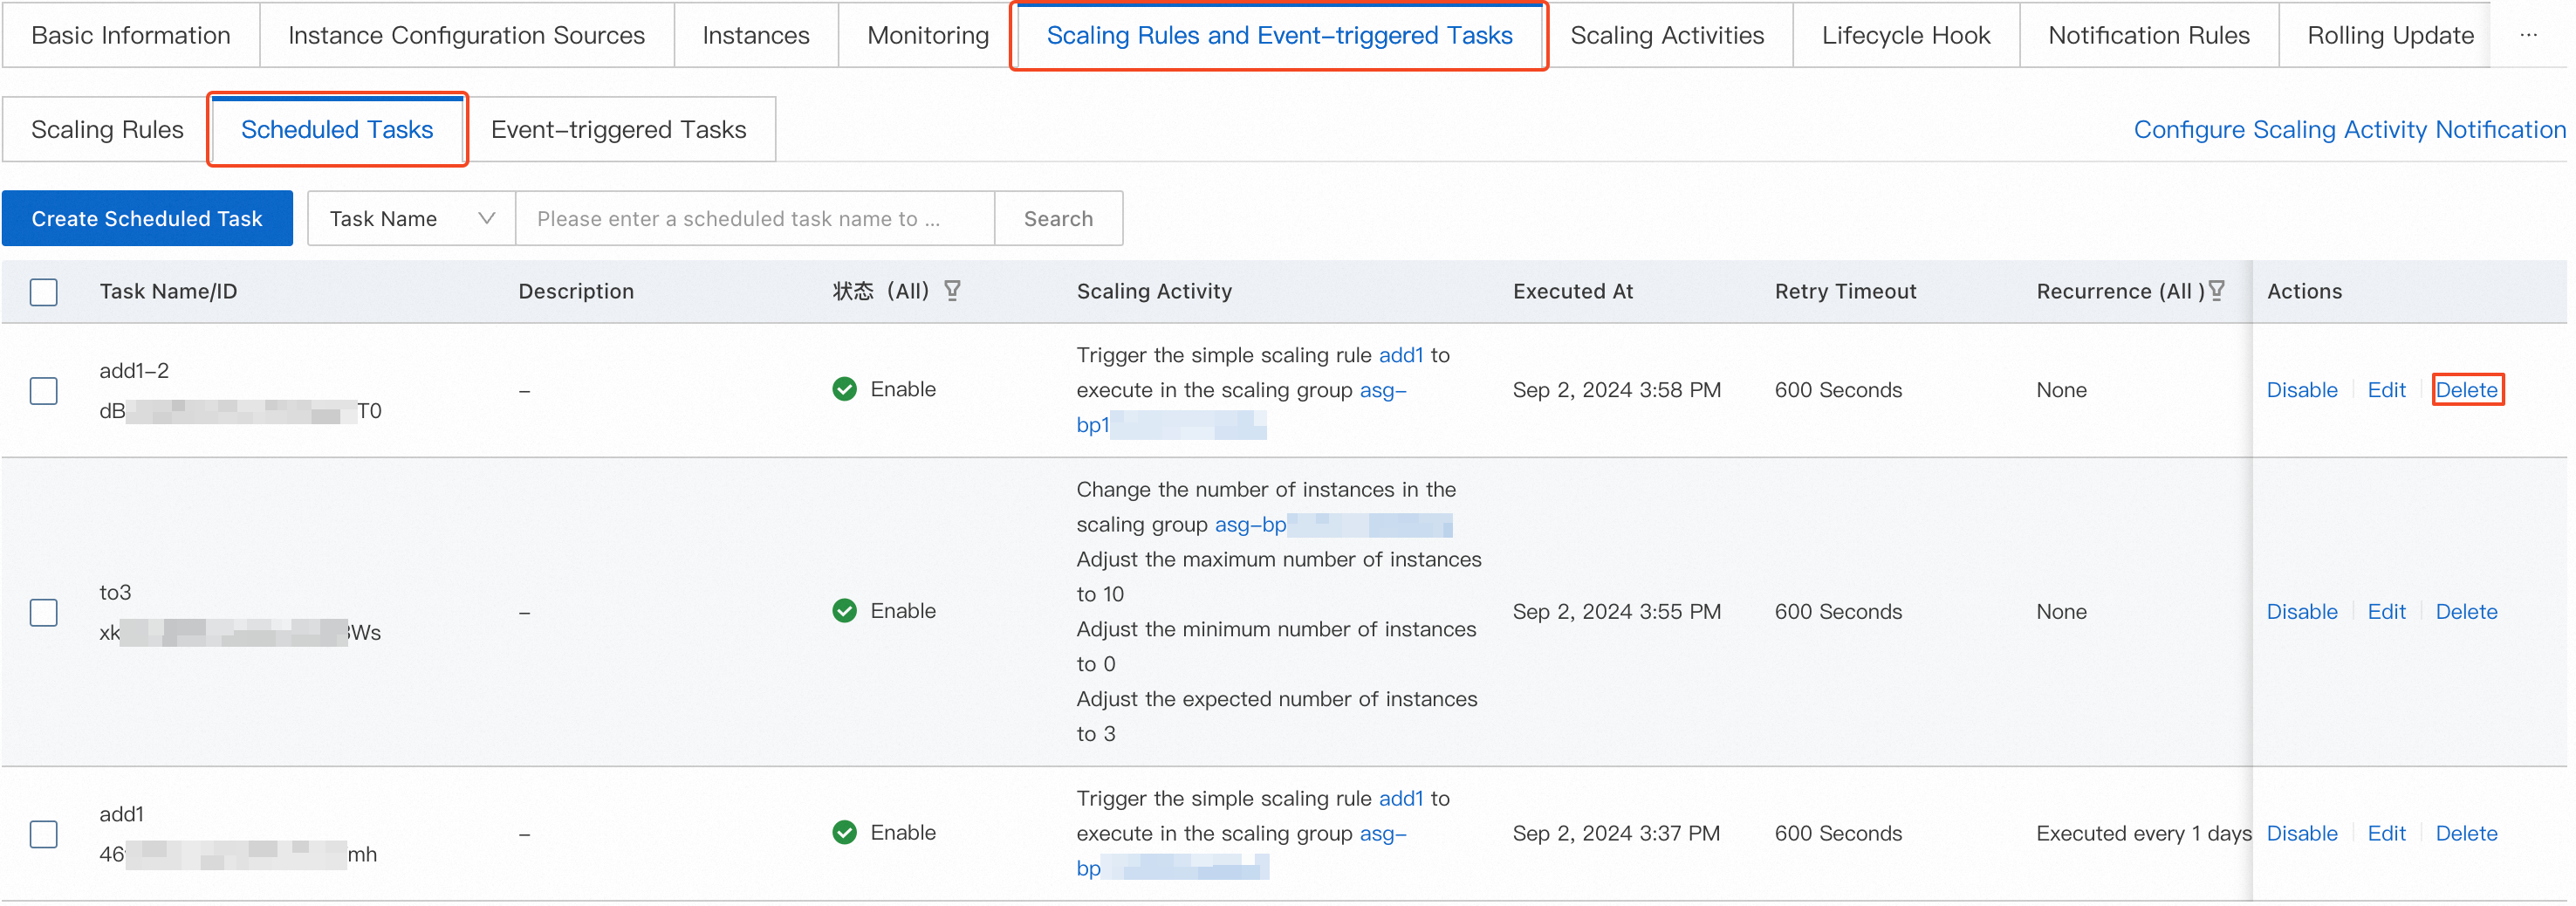Delete the to3 scheduled task
Screen dimensions: 2576x906
(2466, 612)
